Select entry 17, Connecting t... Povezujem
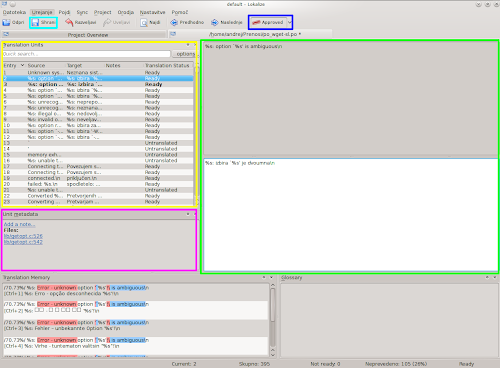 (98, 166)
